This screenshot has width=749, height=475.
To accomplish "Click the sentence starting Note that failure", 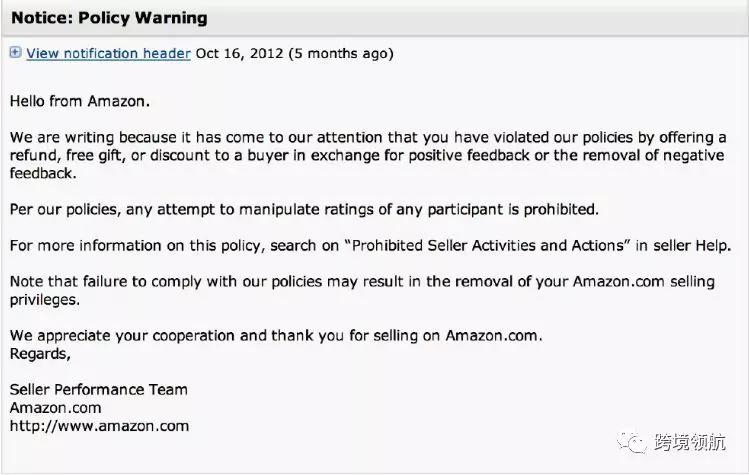I will click(362, 281).
